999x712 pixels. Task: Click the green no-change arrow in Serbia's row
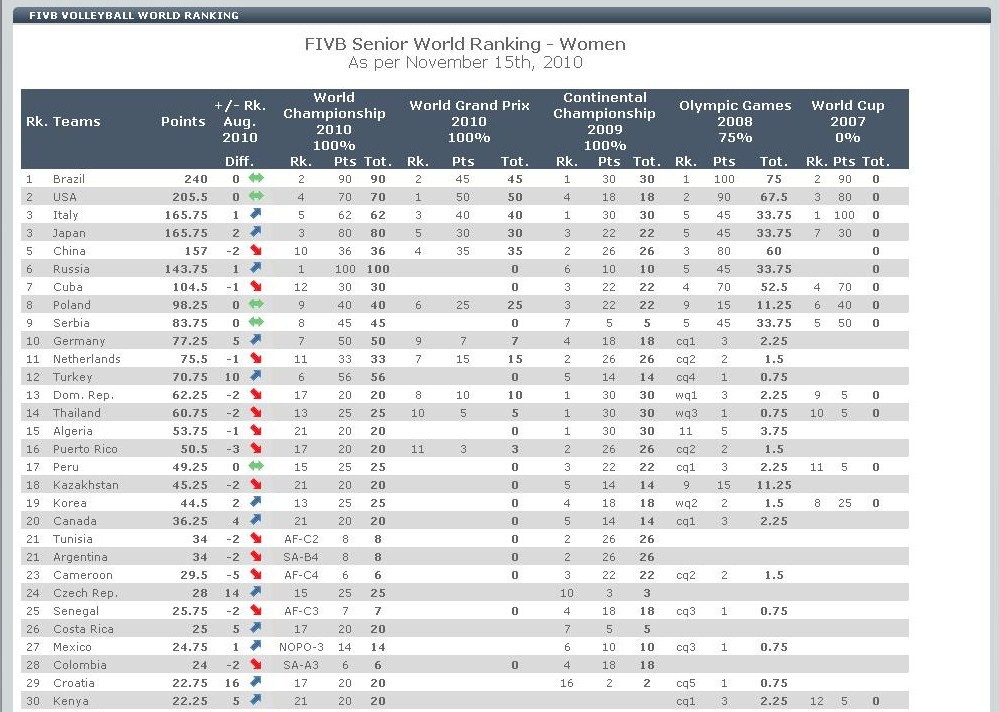(255, 323)
